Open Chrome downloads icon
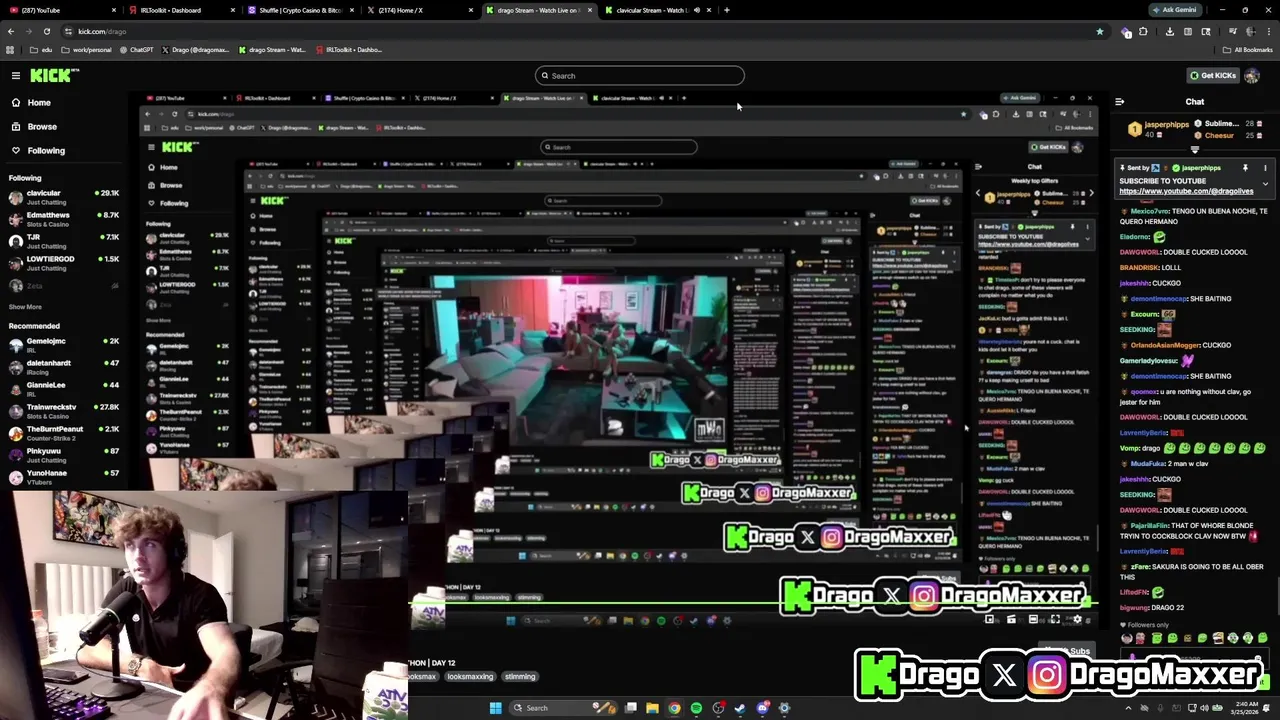 pyautogui.click(x=1170, y=32)
